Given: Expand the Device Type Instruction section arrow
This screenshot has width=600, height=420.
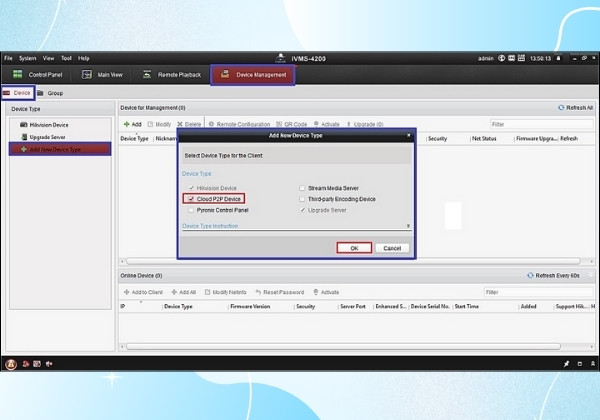Looking at the screenshot, I should coord(408,226).
